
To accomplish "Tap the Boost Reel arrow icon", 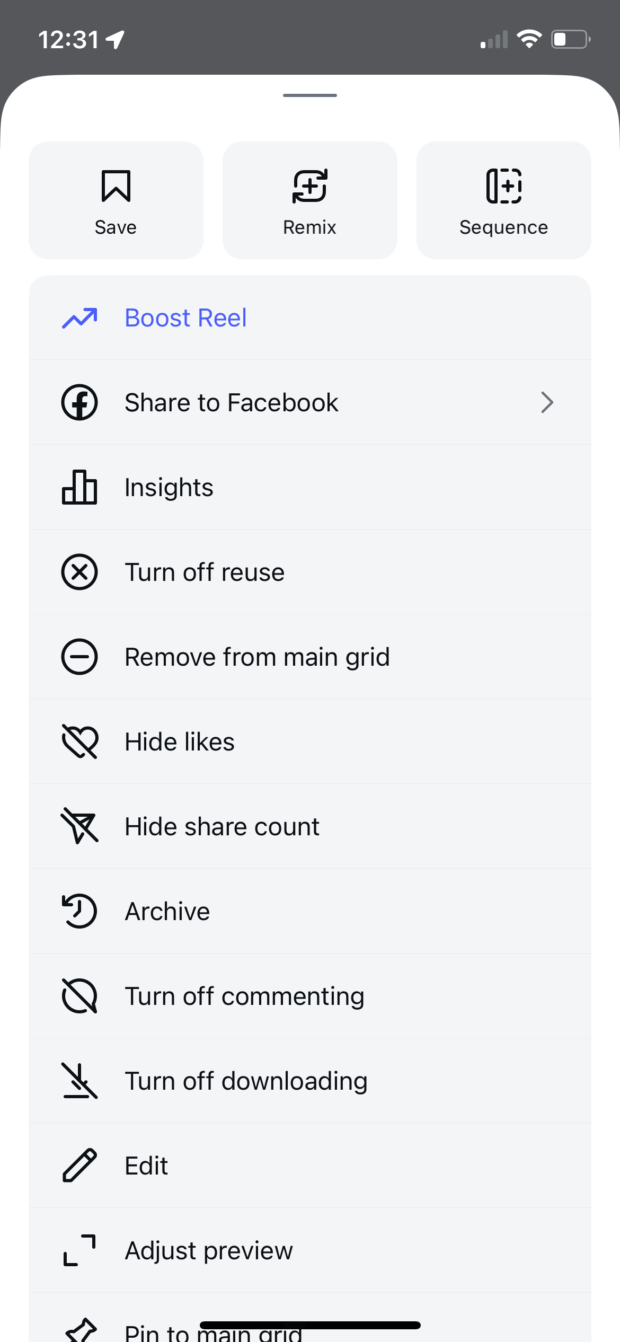I will pos(80,318).
